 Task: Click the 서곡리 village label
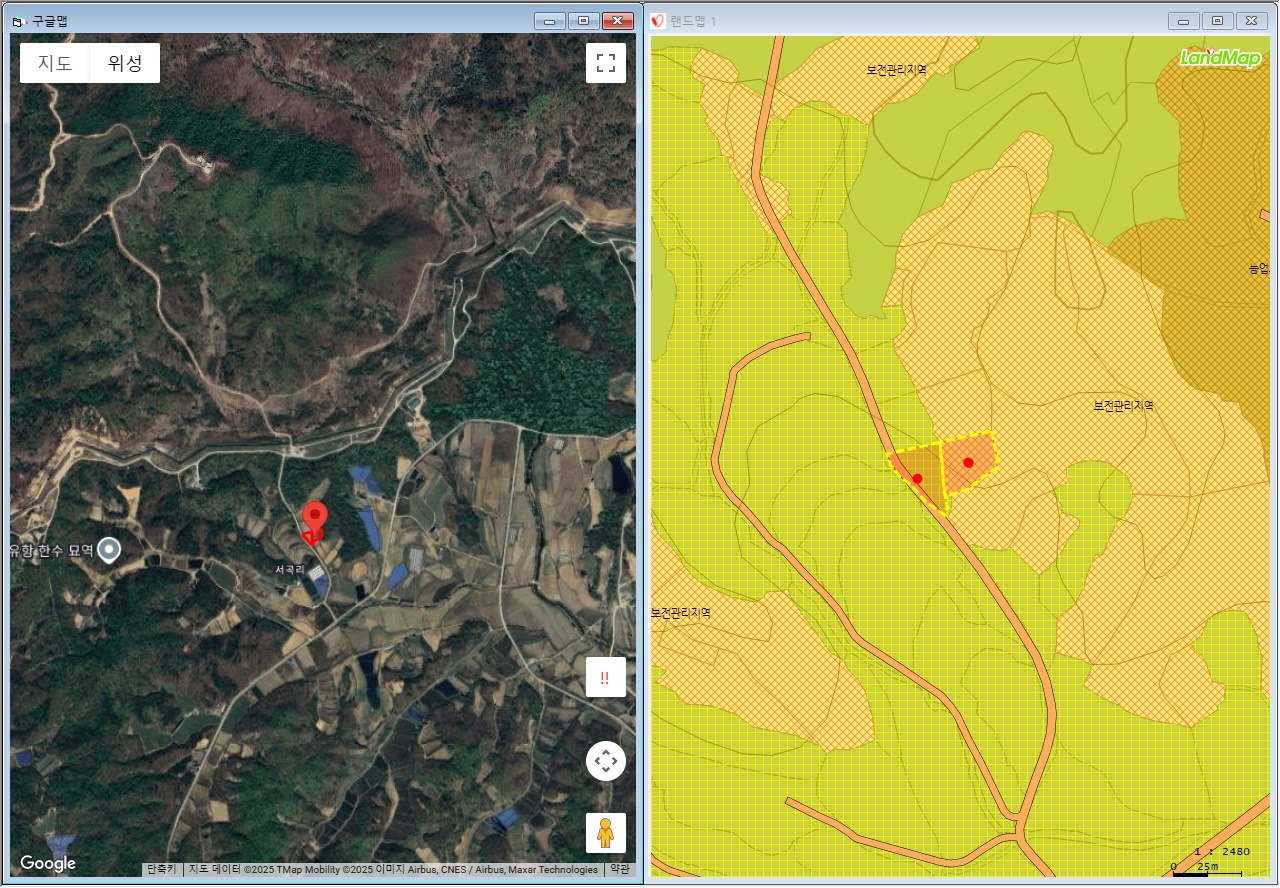pos(289,569)
